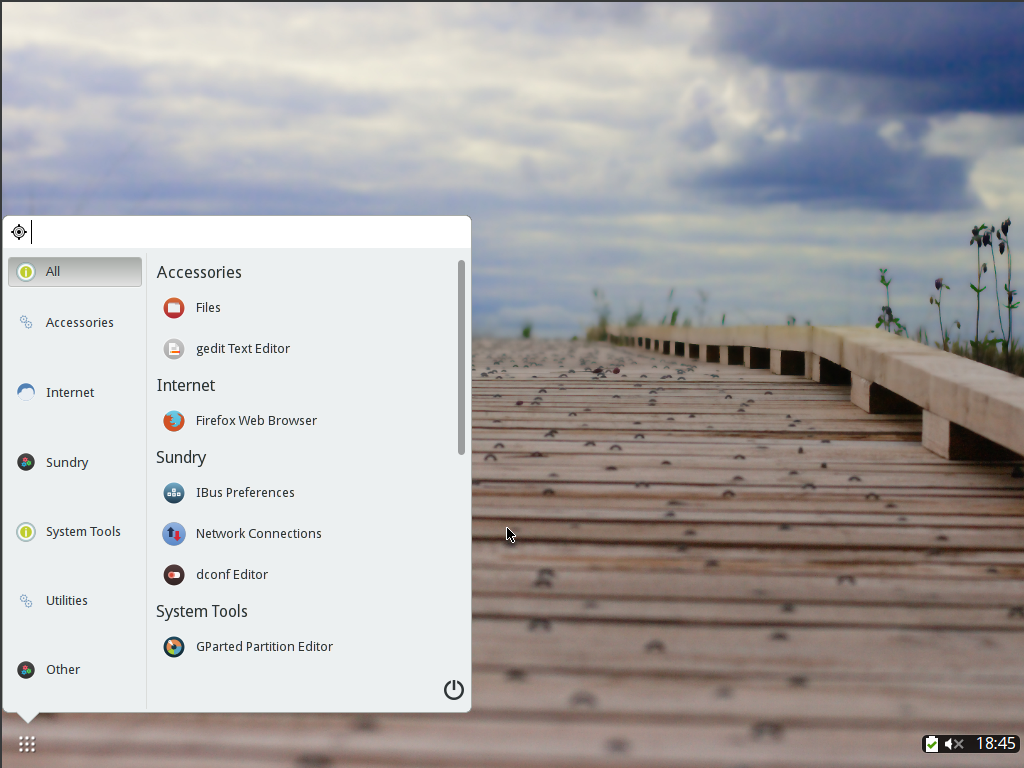The width and height of the screenshot is (1024, 768).
Task: Click the application list scrollbar
Action: point(461,357)
